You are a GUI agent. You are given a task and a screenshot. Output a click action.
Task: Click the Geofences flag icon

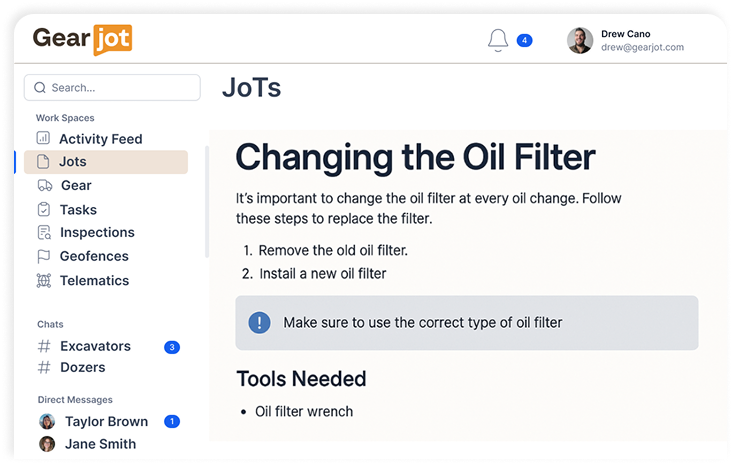(43, 256)
